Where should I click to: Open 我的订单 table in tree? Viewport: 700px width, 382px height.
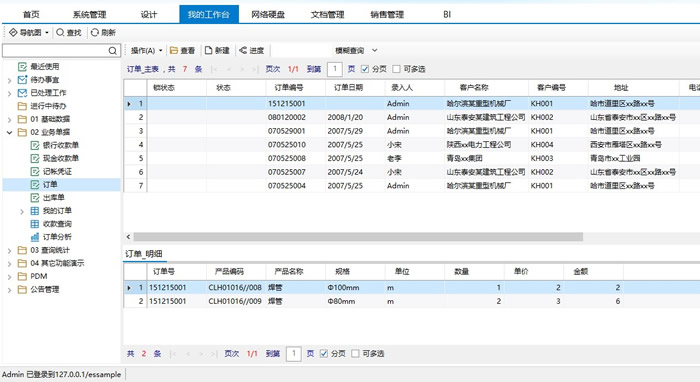(x=57, y=211)
